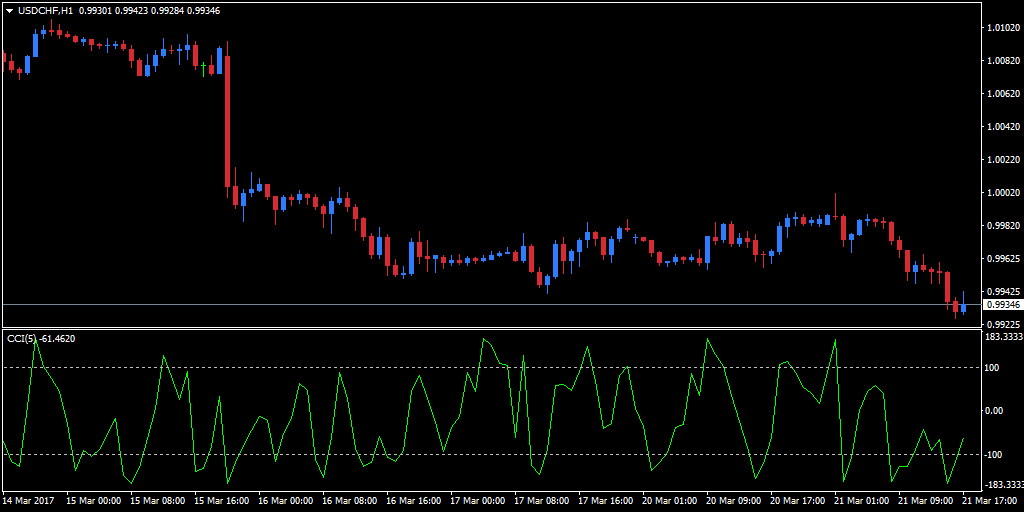Click the 21 Mar 17:00 time label

point(989,501)
